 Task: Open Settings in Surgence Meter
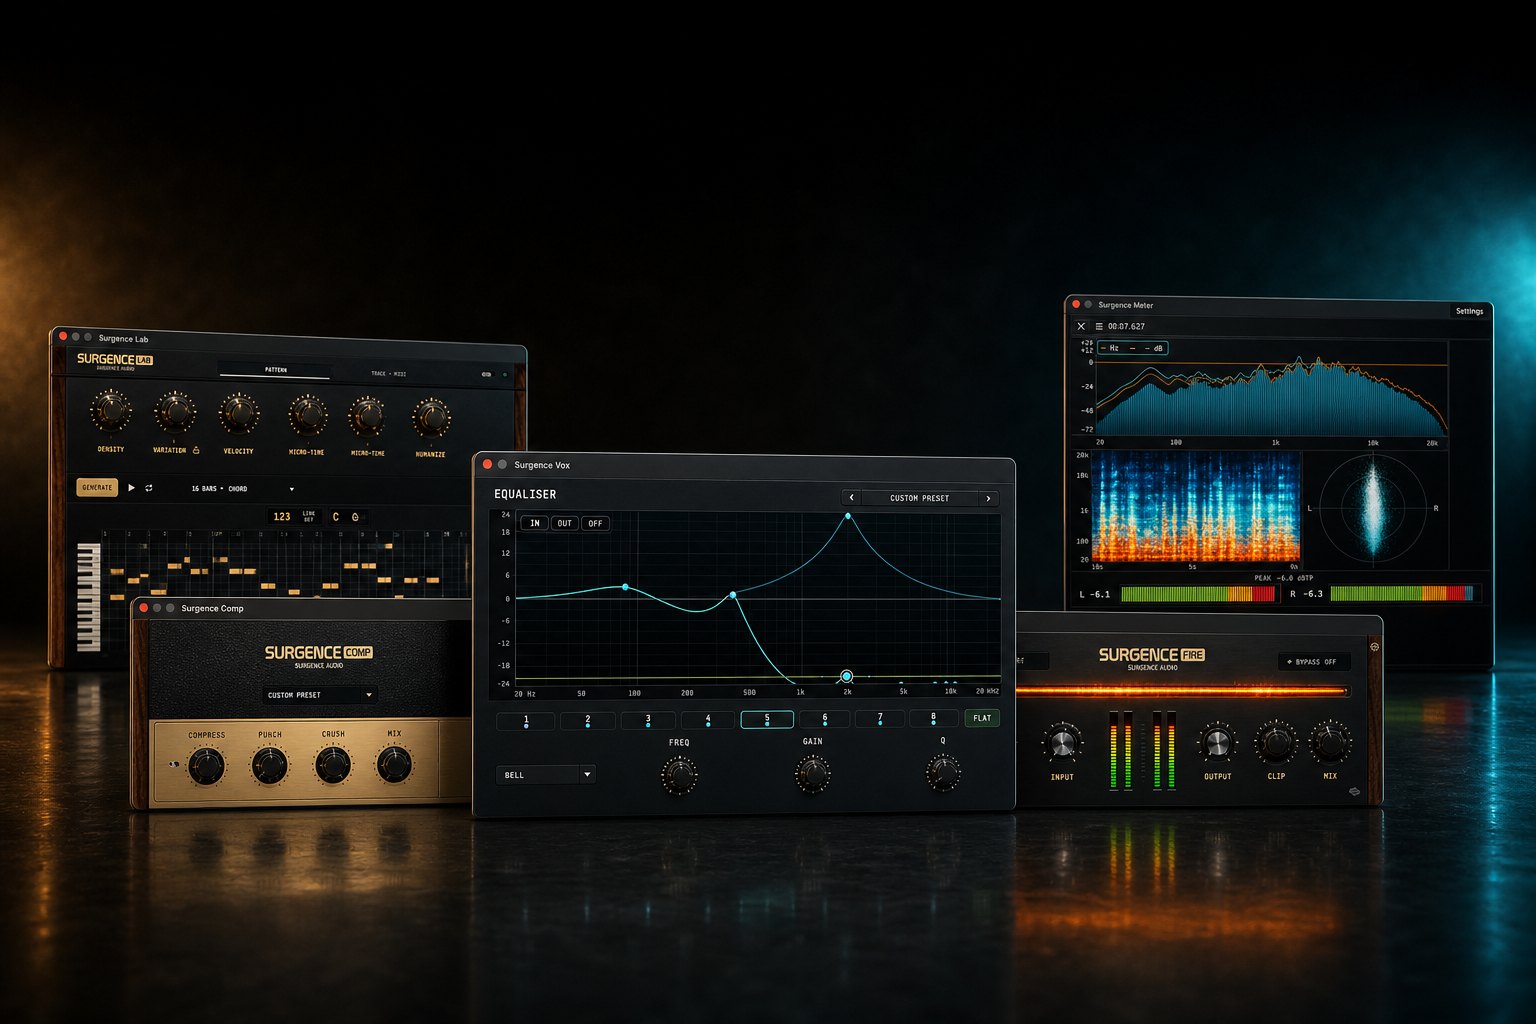[x=1469, y=311]
